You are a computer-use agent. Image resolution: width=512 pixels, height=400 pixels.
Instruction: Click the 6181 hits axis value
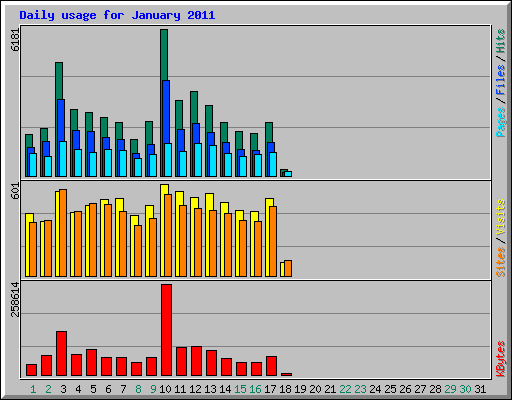(15, 40)
